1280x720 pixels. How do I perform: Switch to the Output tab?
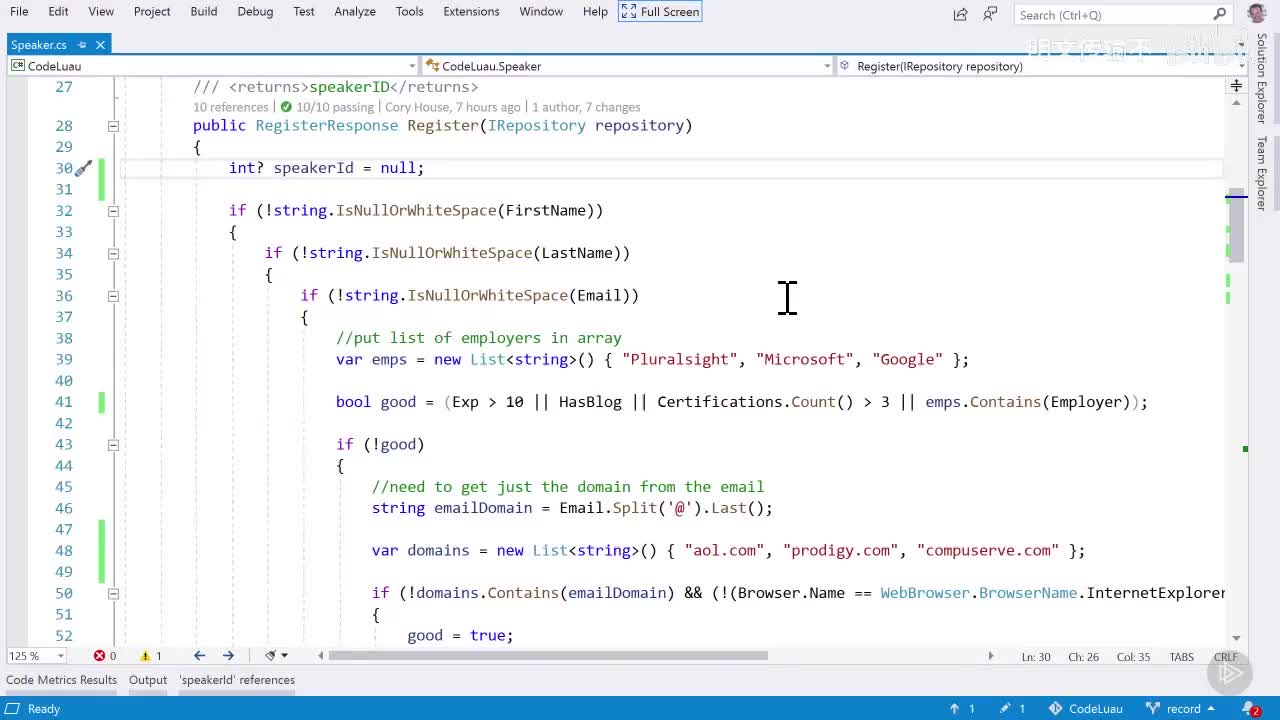148,680
